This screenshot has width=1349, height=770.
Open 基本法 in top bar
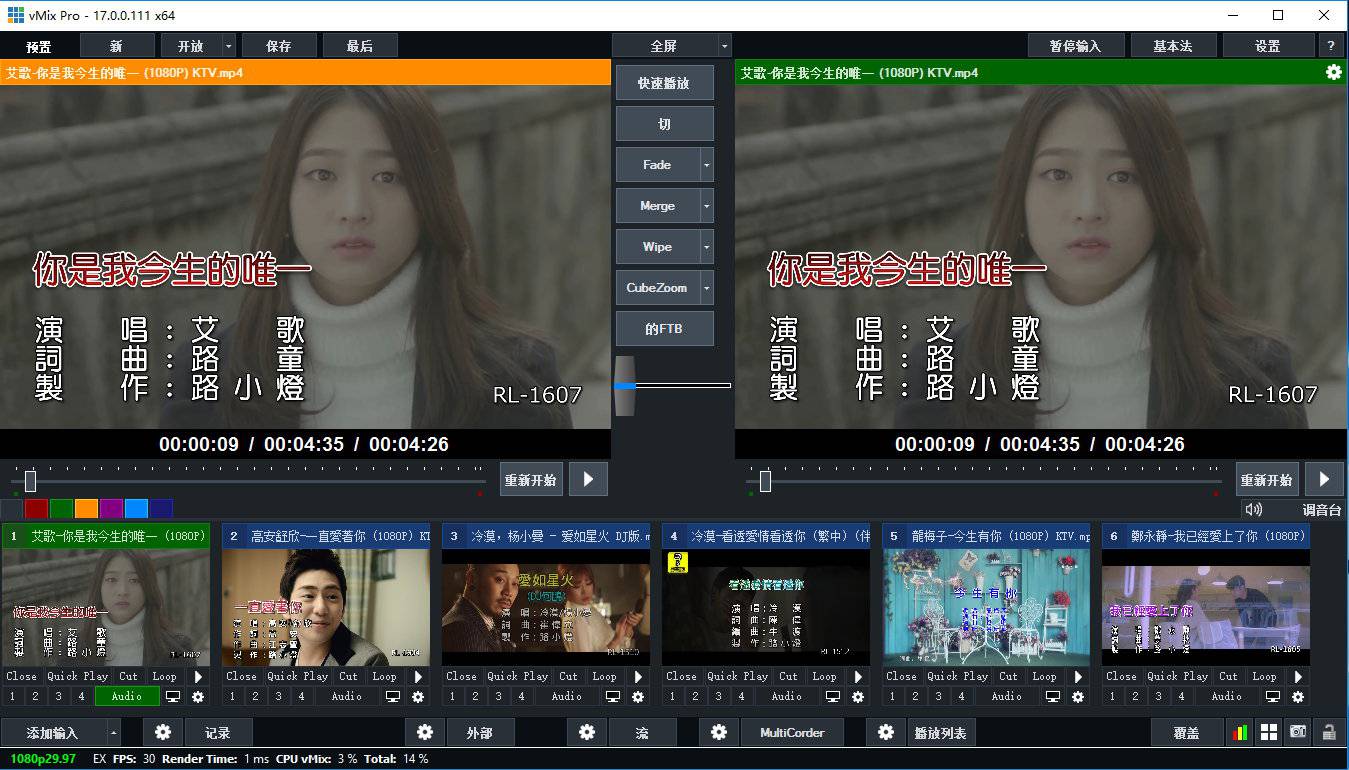pos(1173,46)
